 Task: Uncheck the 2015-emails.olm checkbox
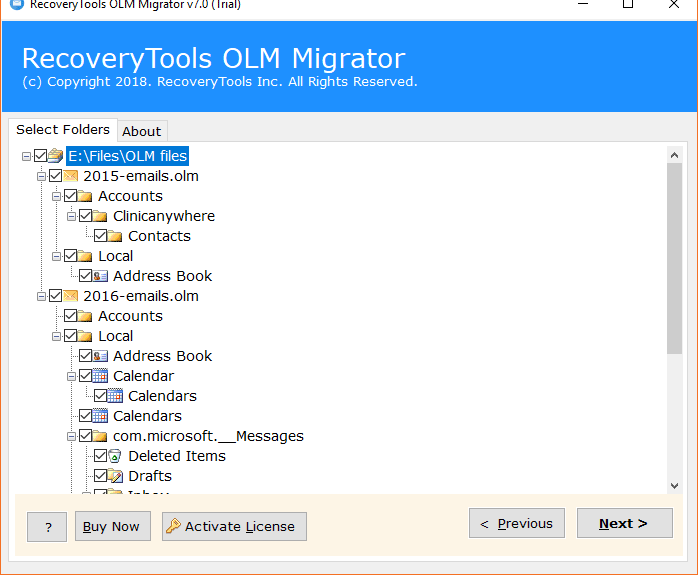55,176
